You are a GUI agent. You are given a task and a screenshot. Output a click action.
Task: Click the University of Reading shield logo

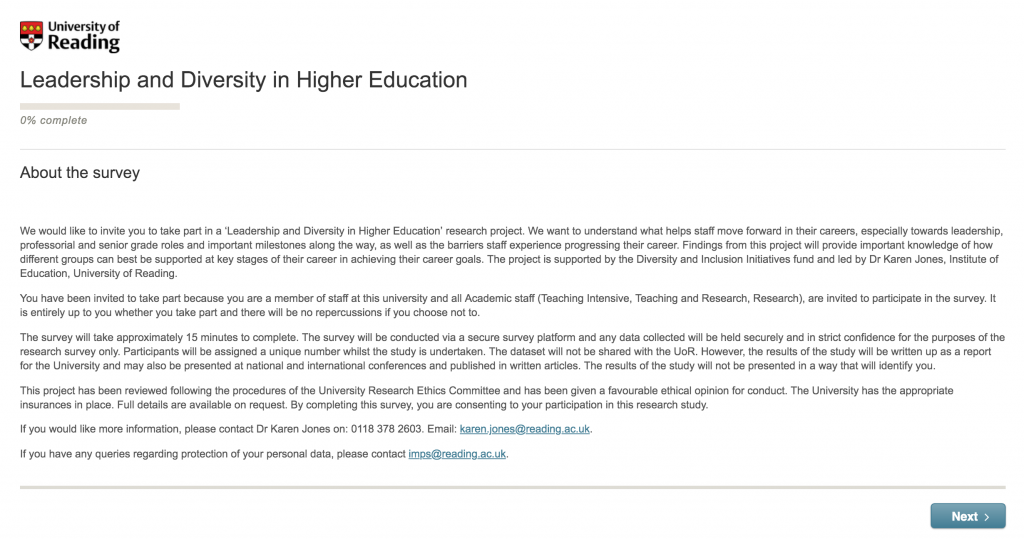31,36
